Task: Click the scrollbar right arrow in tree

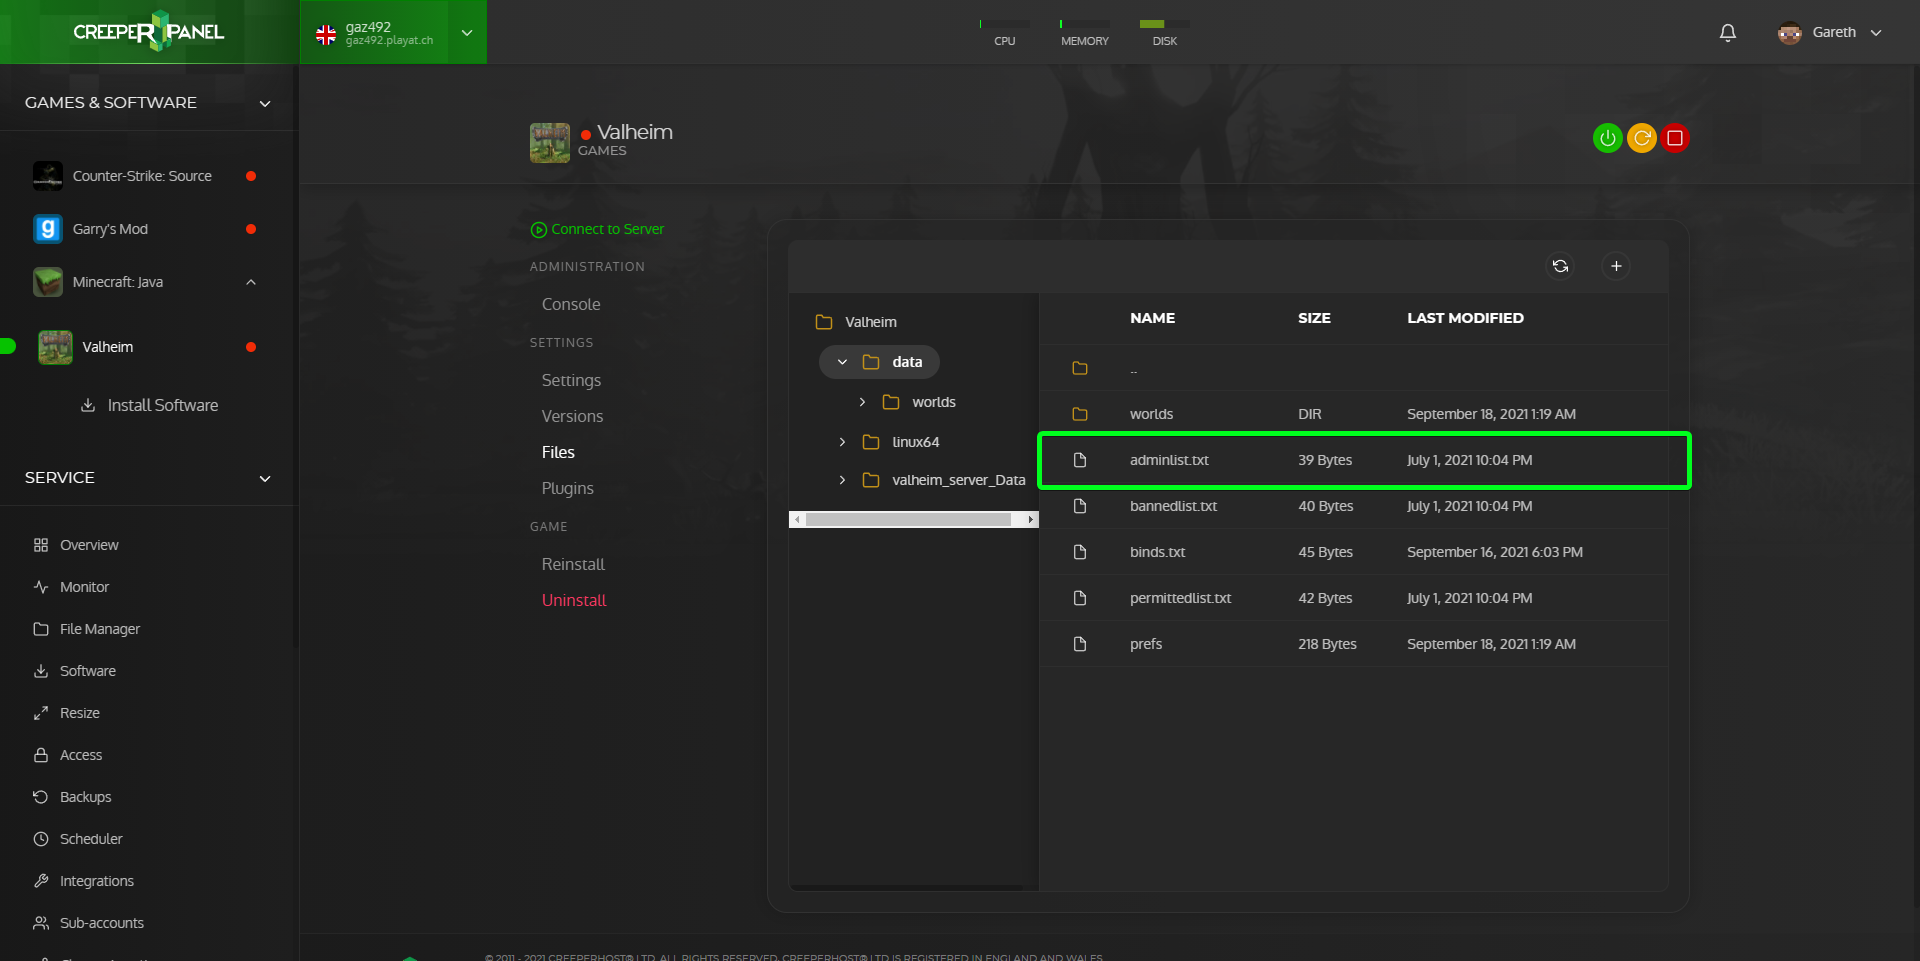Action: click(x=1031, y=519)
